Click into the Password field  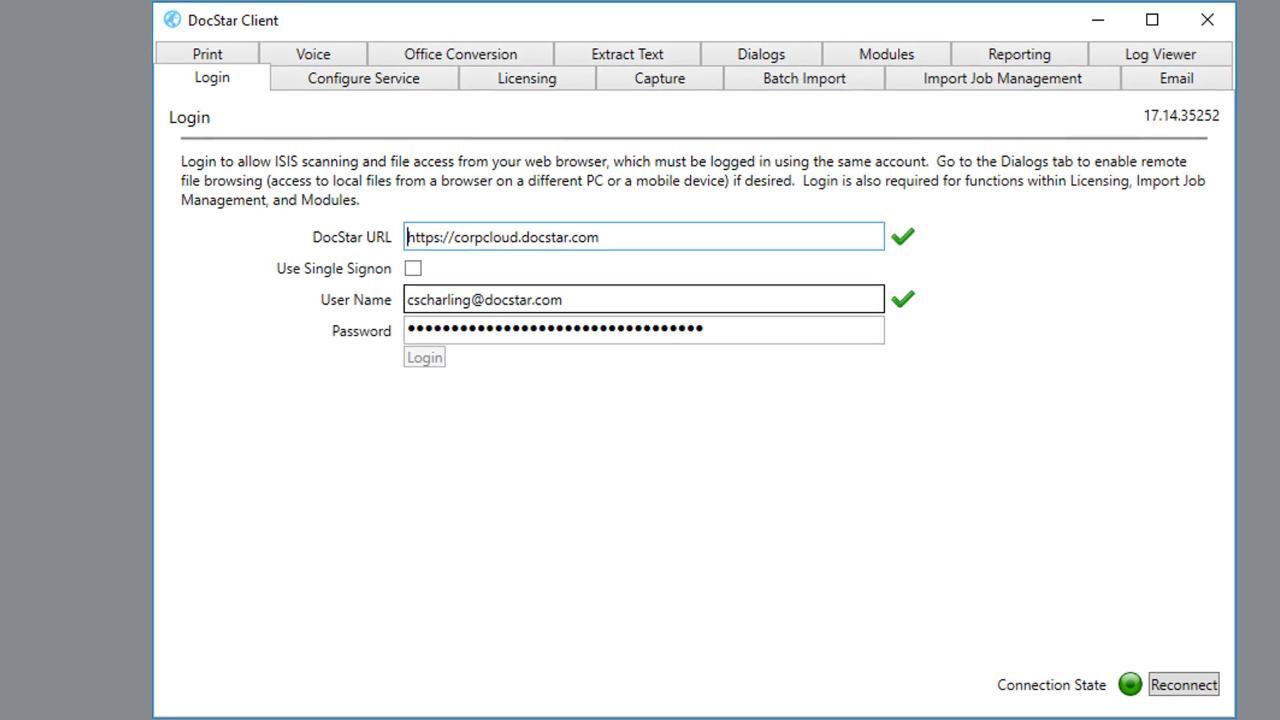[644, 330]
